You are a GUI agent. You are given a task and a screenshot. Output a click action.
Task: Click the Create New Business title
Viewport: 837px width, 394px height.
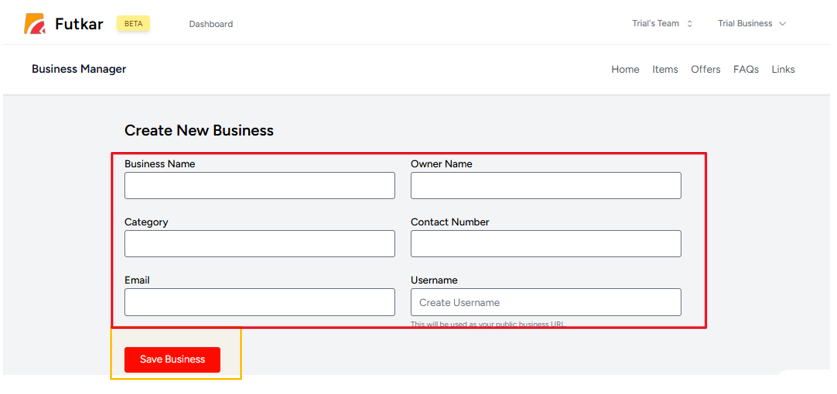(x=199, y=130)
